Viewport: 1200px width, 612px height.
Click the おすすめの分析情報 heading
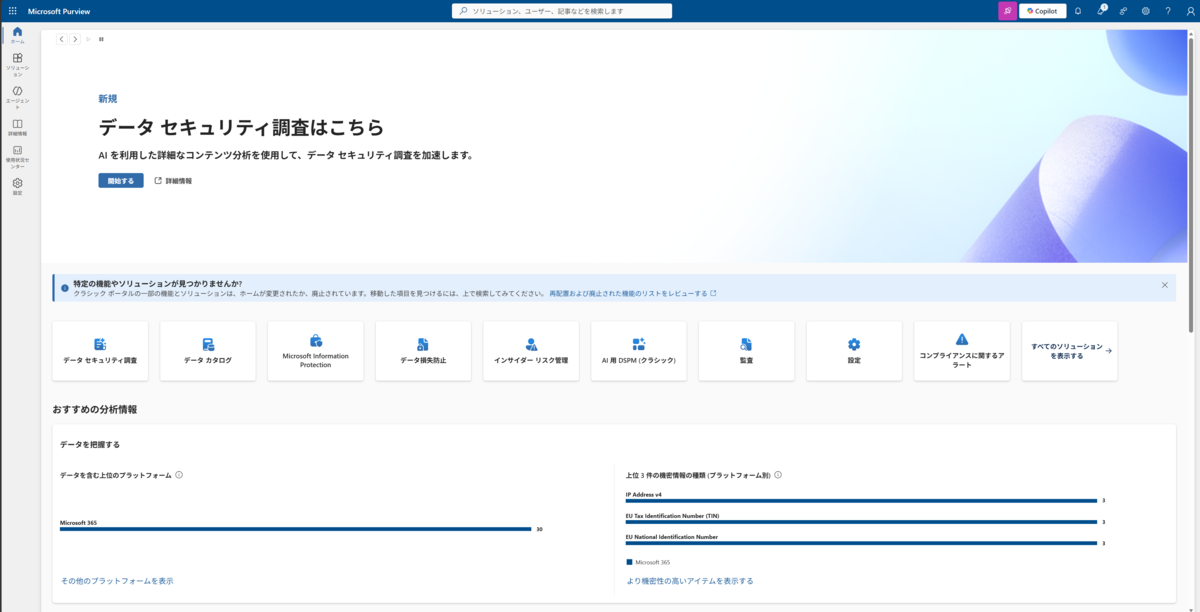point(95,409)
